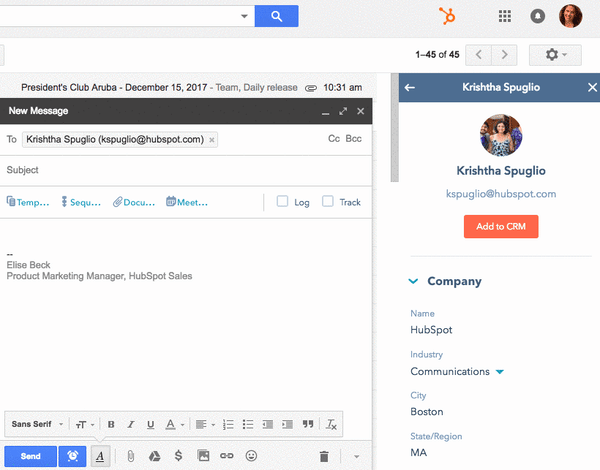Toggle bold text formatting
The width and height of the screenshot is (600, 470).
point(111,424)
